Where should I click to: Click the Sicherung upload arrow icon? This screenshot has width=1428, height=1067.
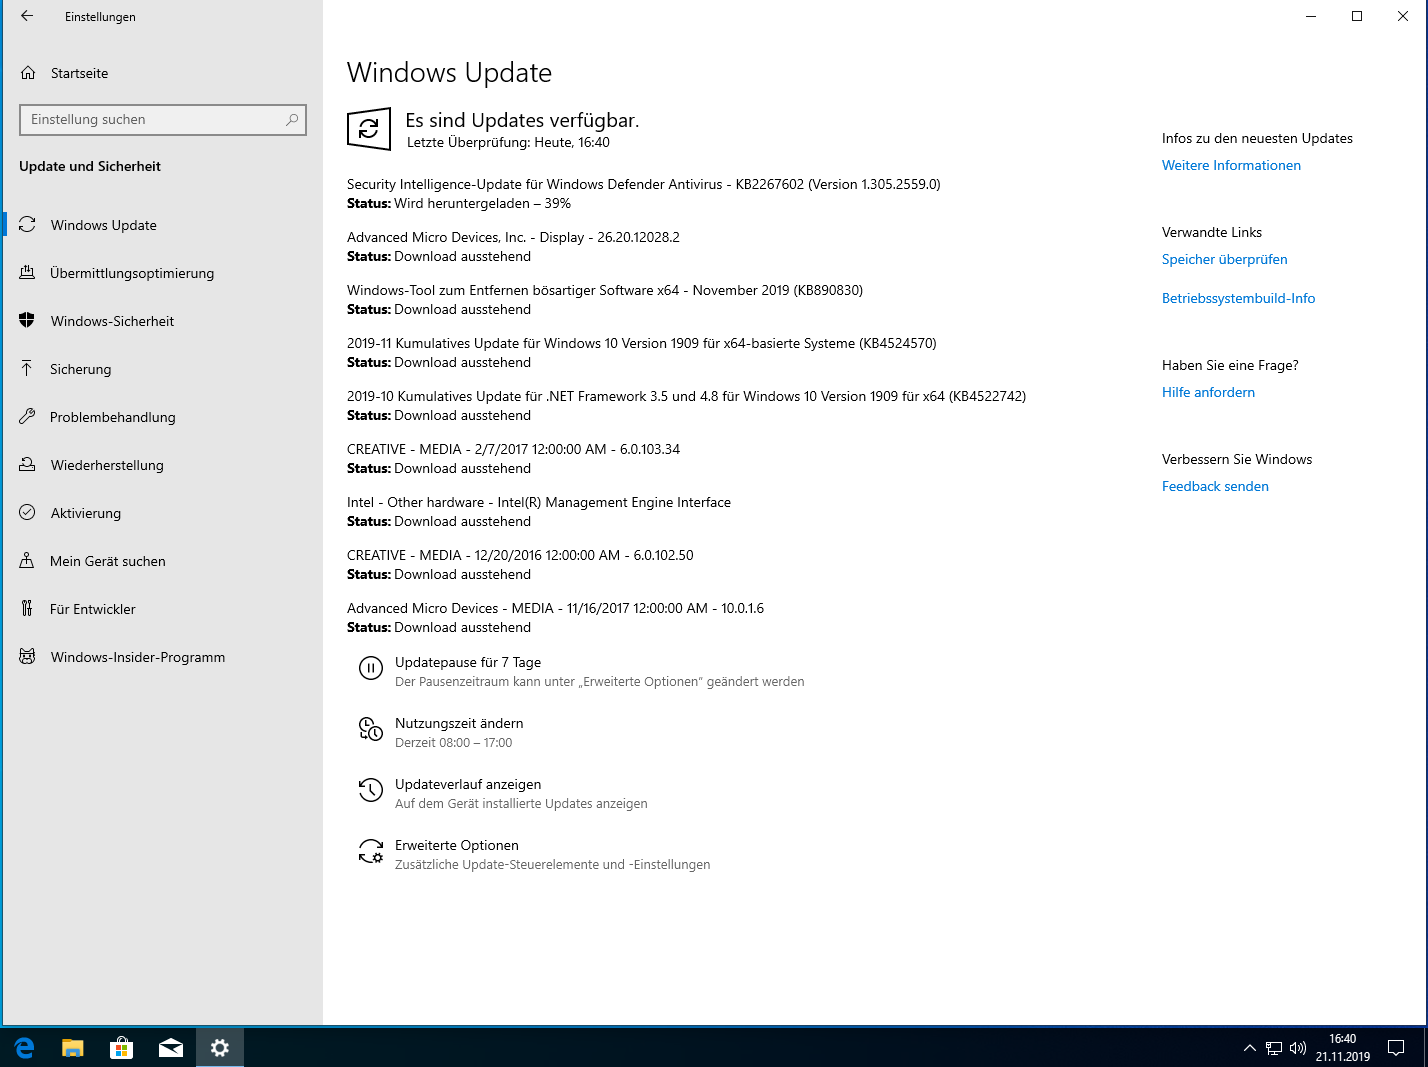coord(27,369)
